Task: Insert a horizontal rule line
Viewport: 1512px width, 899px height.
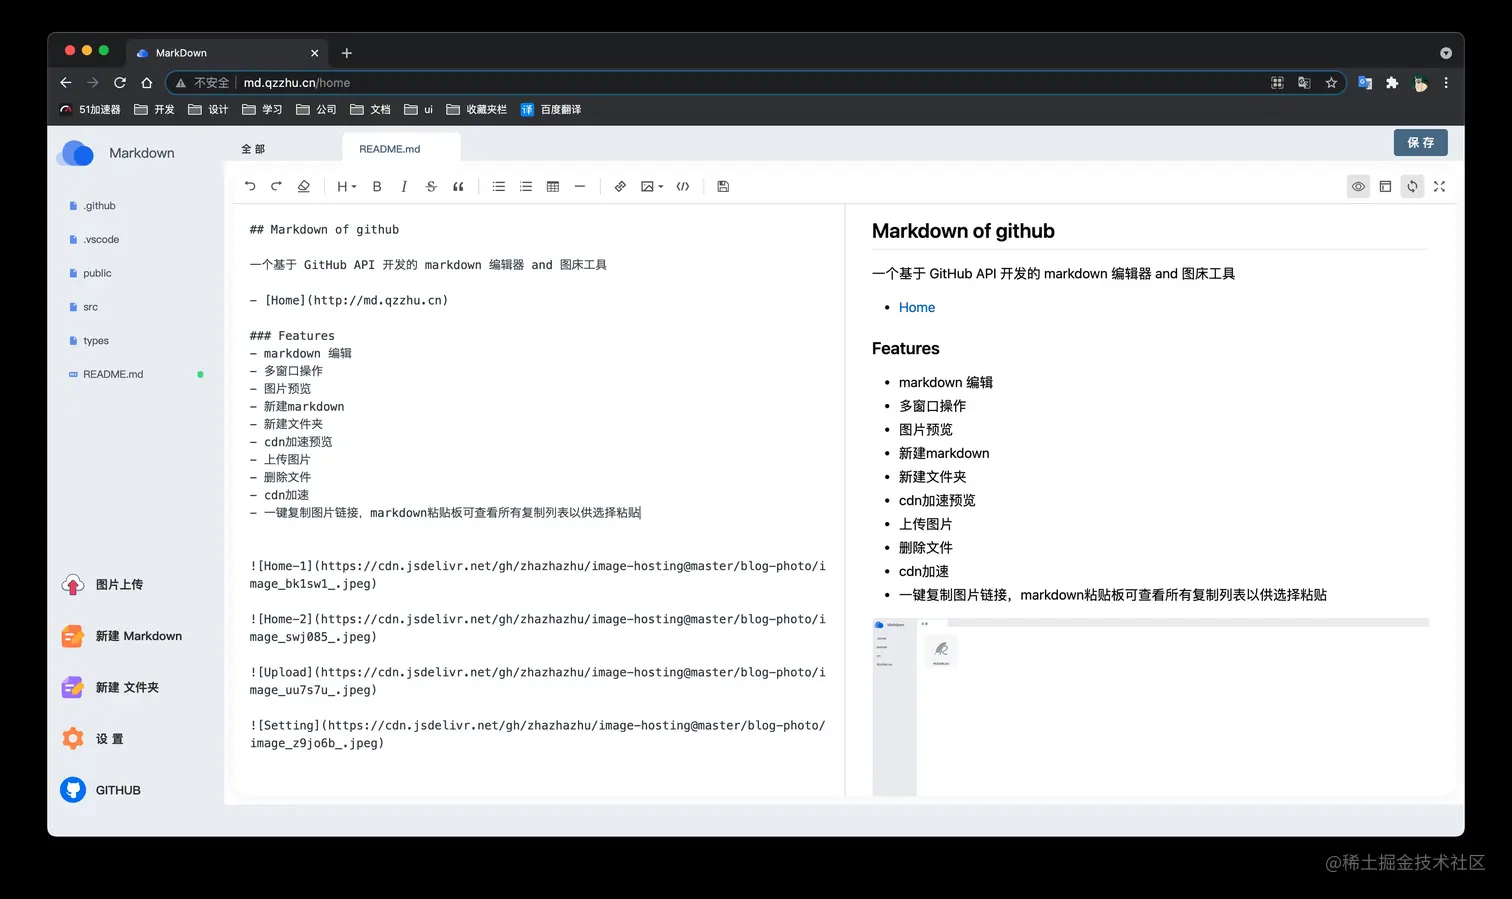Action: pos(580,186)
